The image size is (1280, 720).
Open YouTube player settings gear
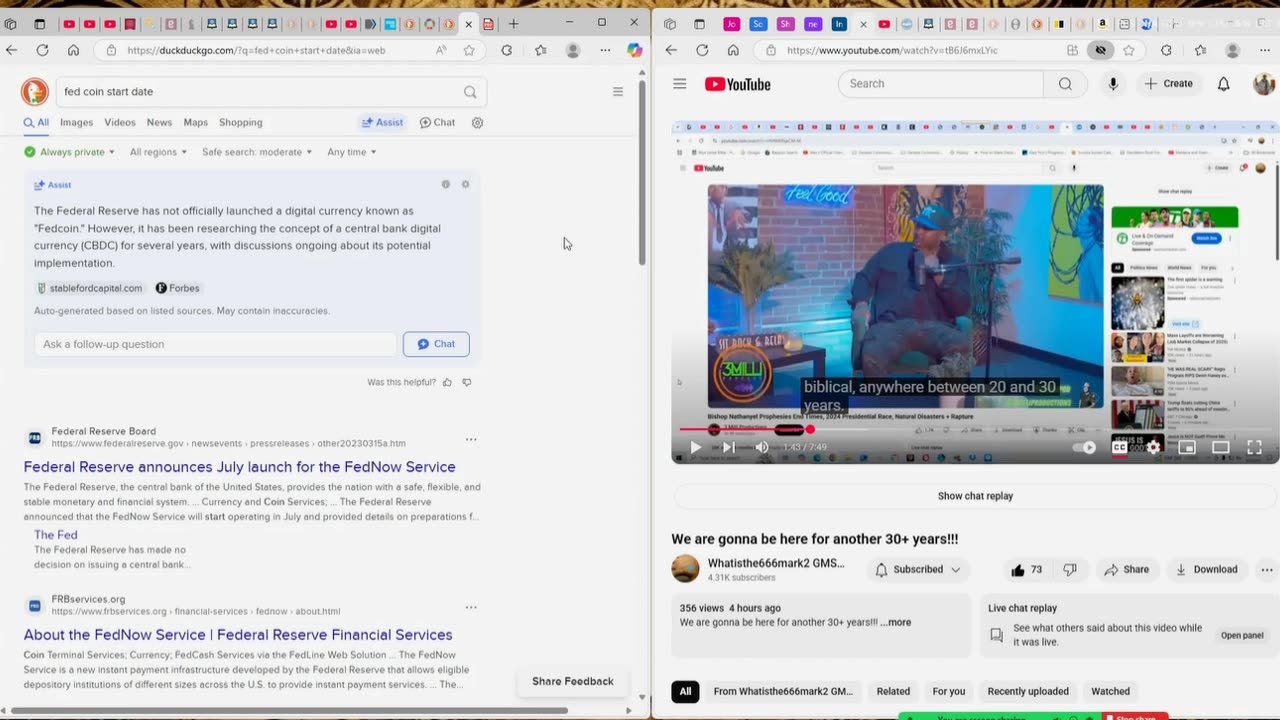pos(1153,447)
